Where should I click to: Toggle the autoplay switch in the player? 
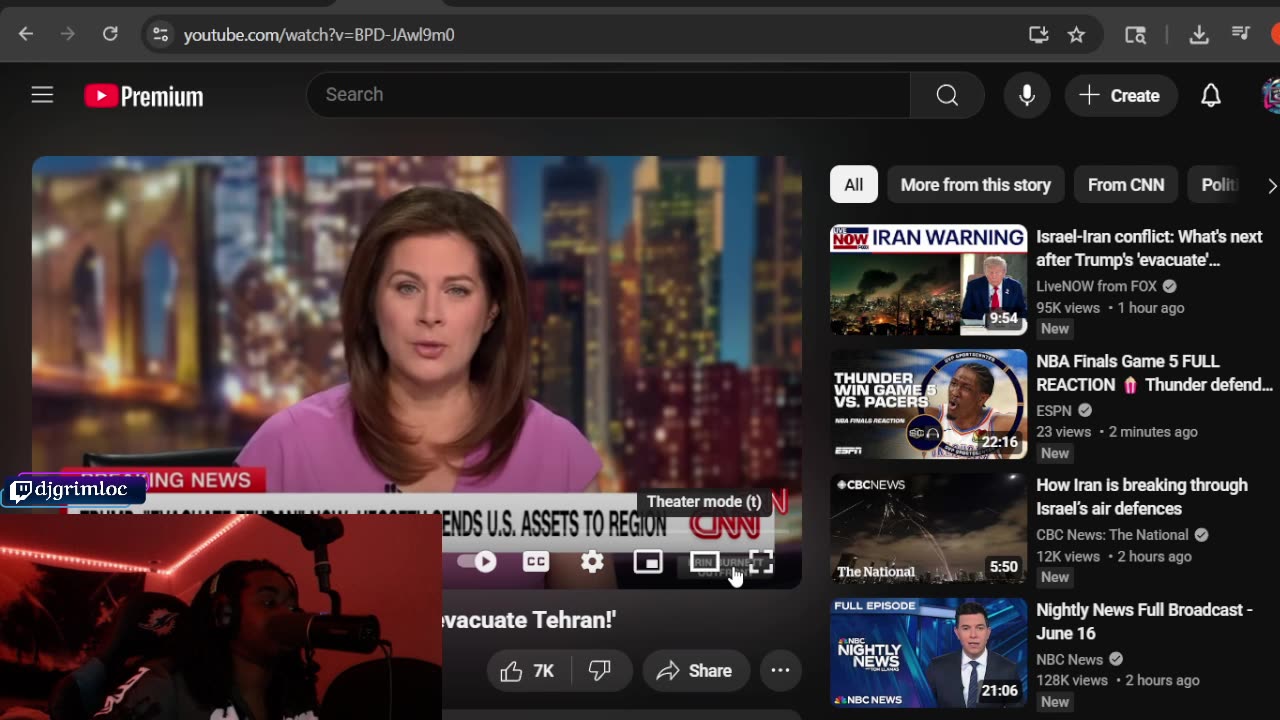tap(477, 562)
